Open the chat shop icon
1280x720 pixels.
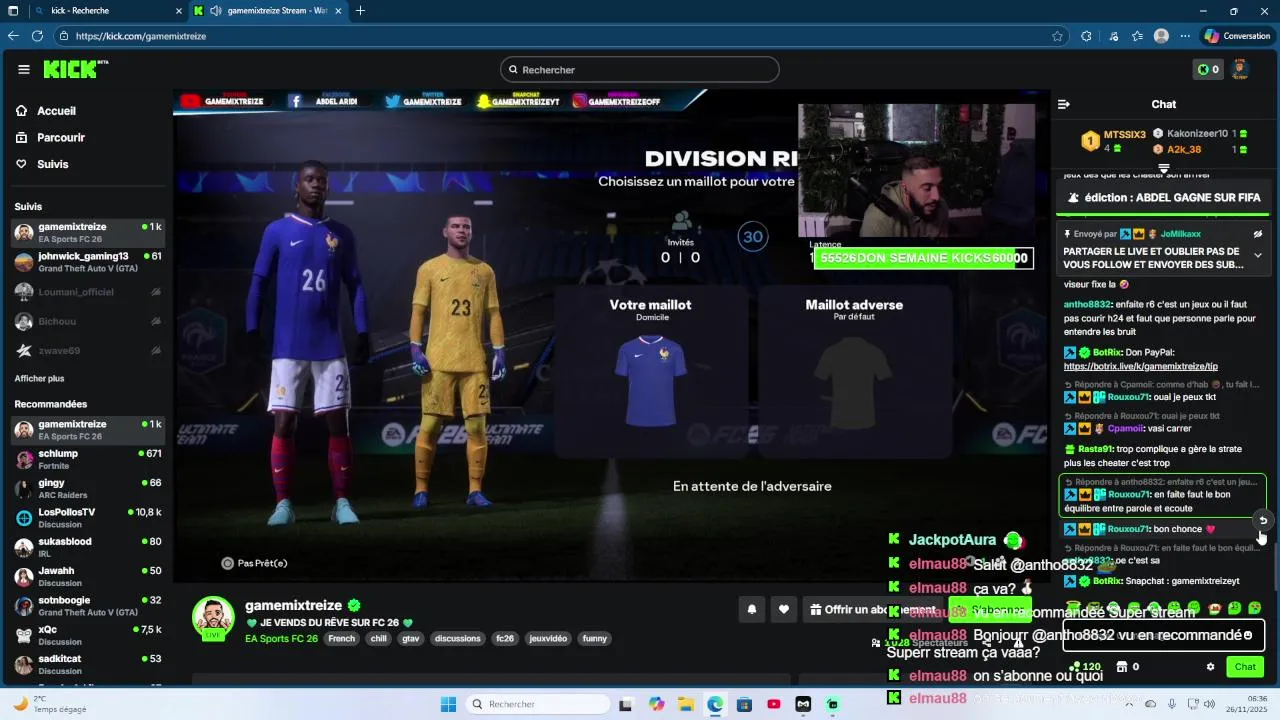1121,667
